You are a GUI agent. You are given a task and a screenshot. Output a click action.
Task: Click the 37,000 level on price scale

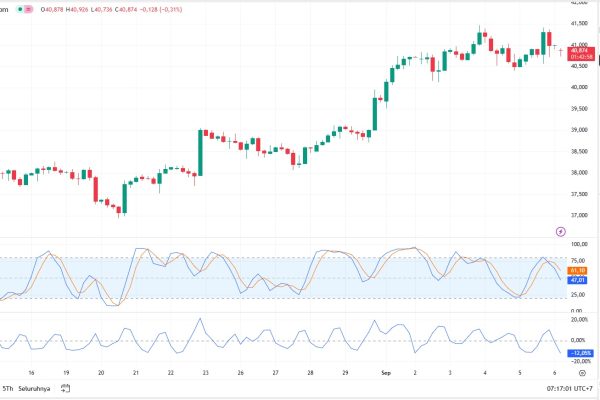click(579, 215)
